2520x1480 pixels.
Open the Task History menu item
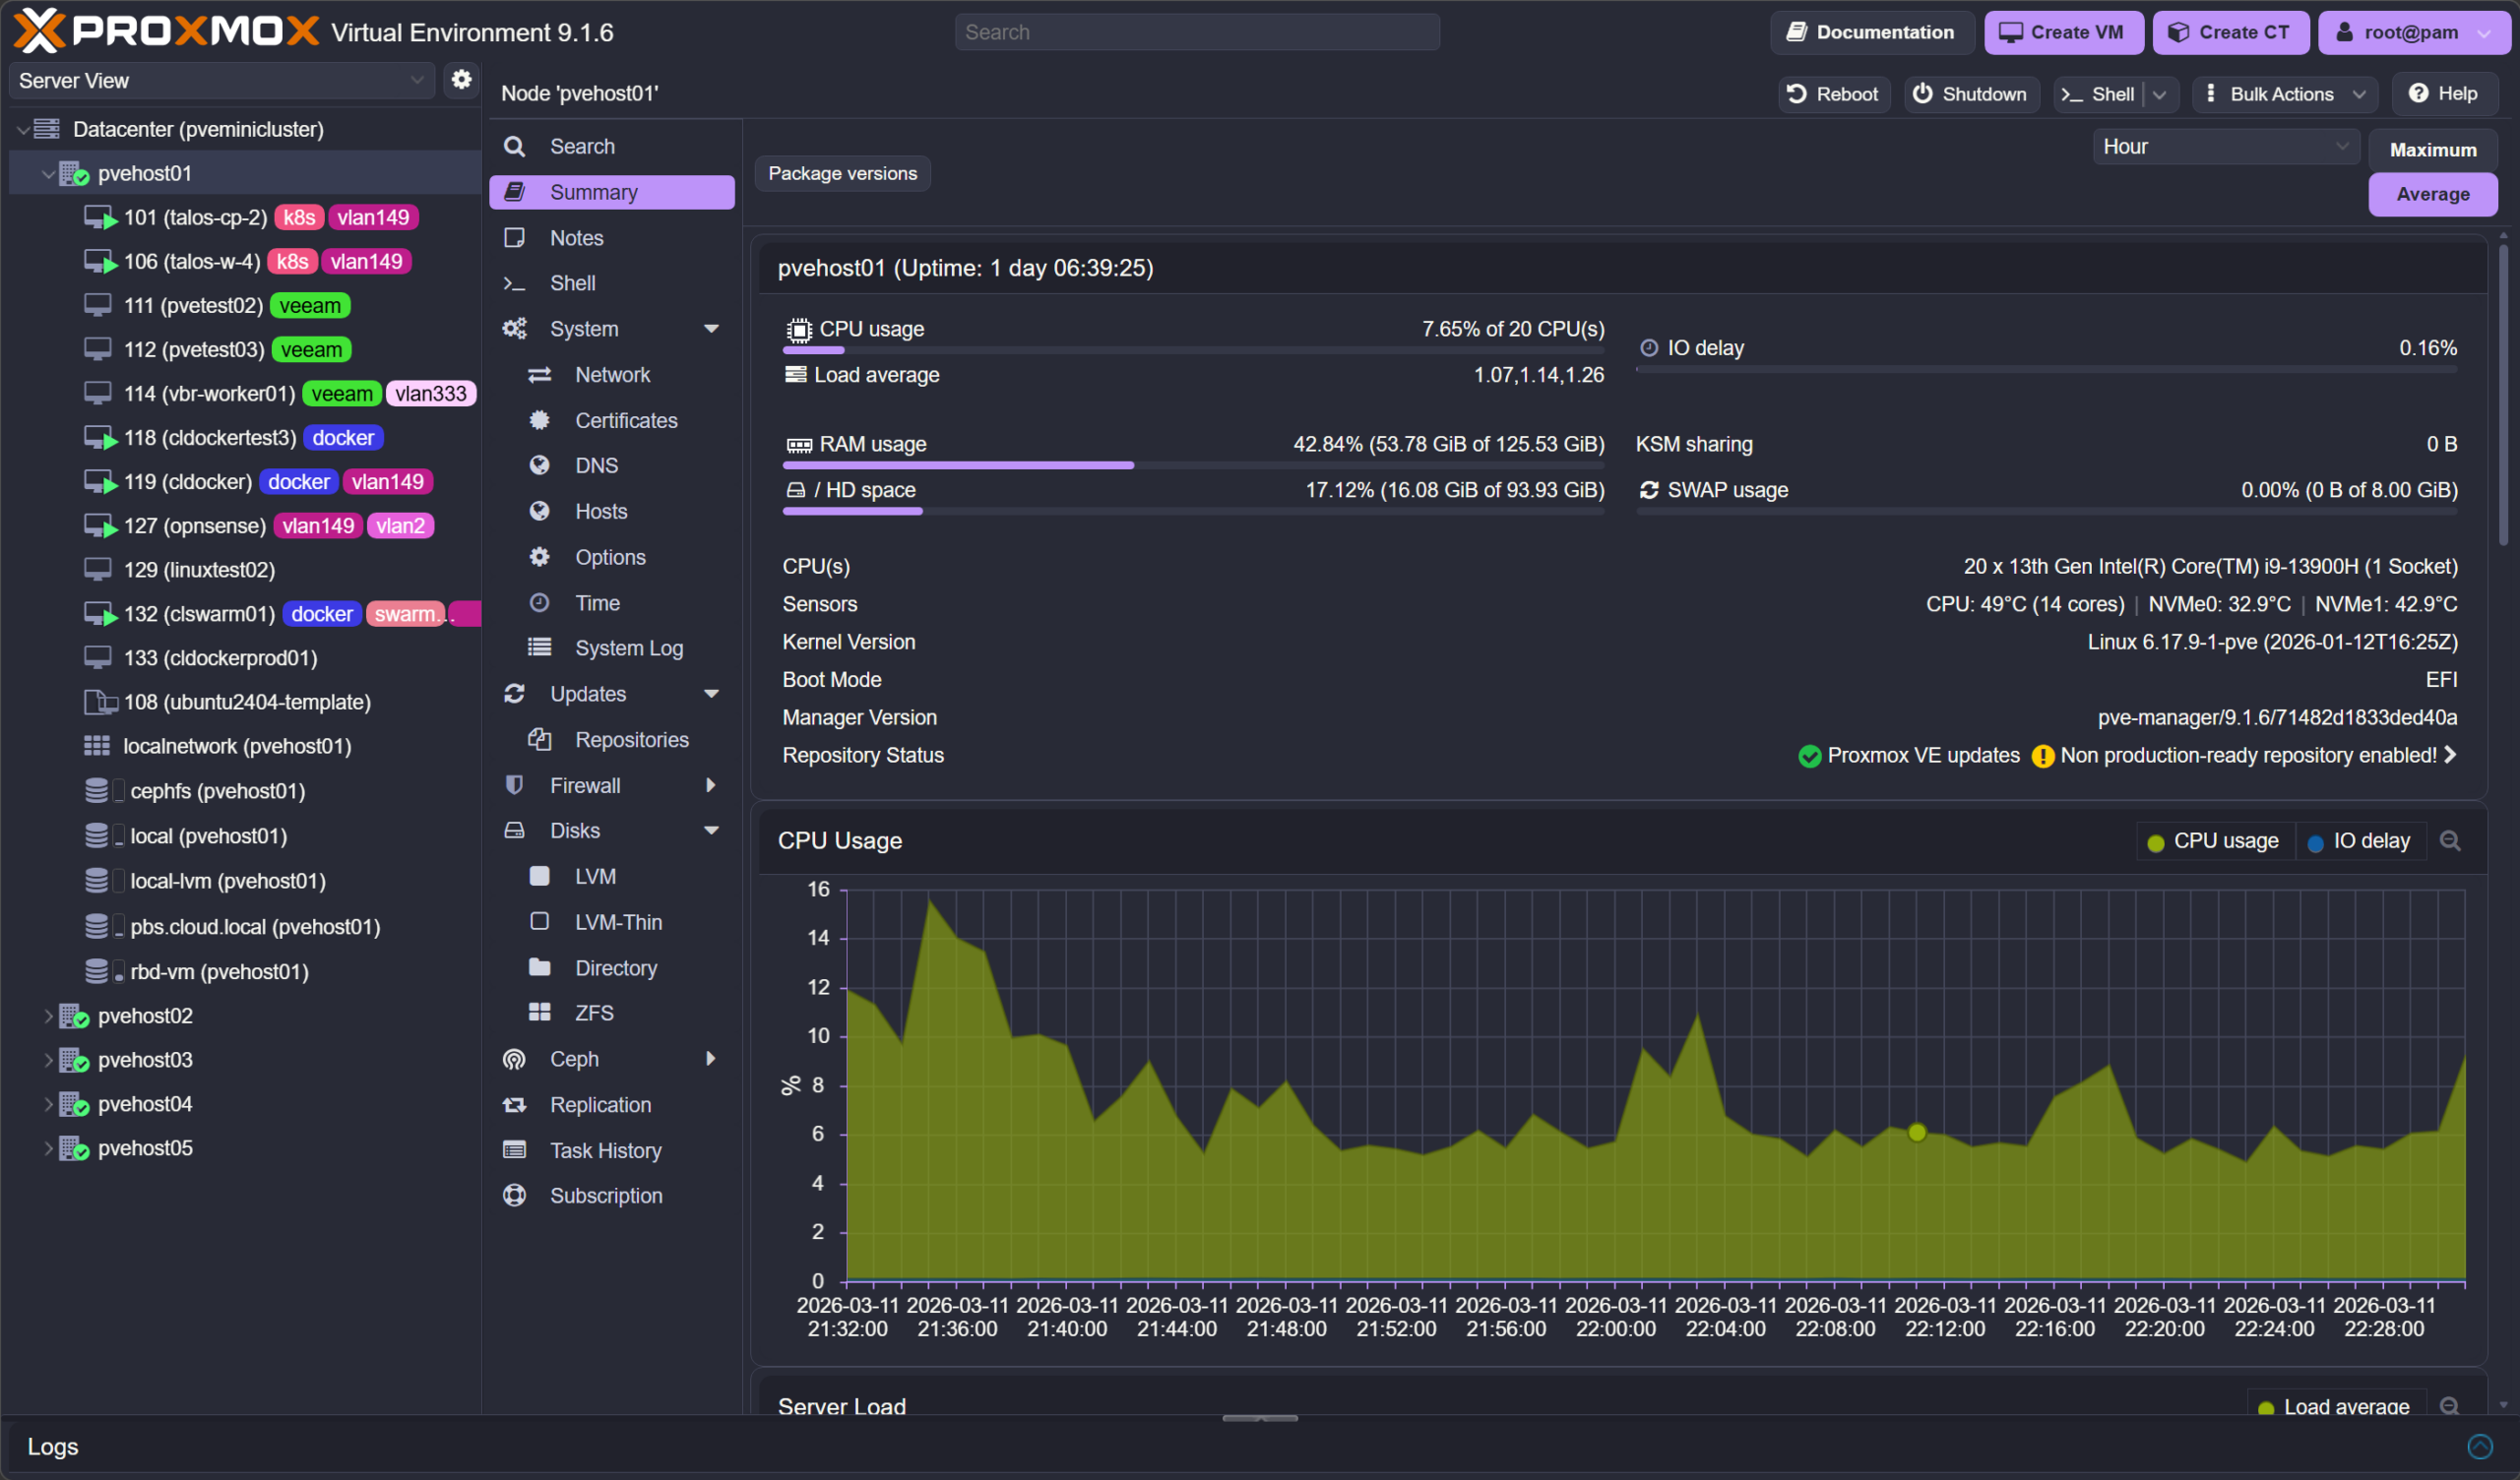click(605, 1150)
